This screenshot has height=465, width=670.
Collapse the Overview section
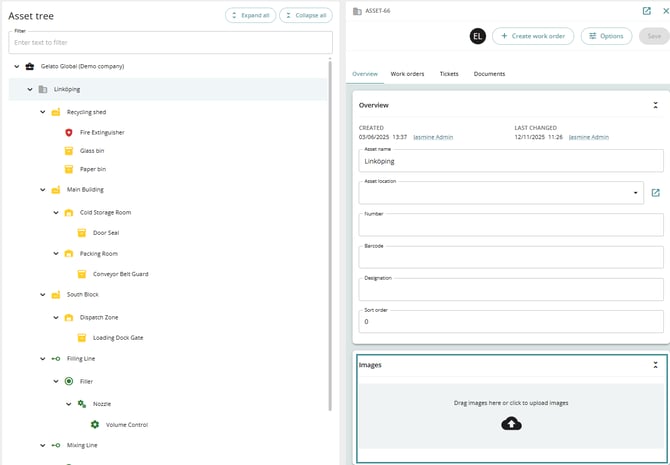(x=655, y=105)
